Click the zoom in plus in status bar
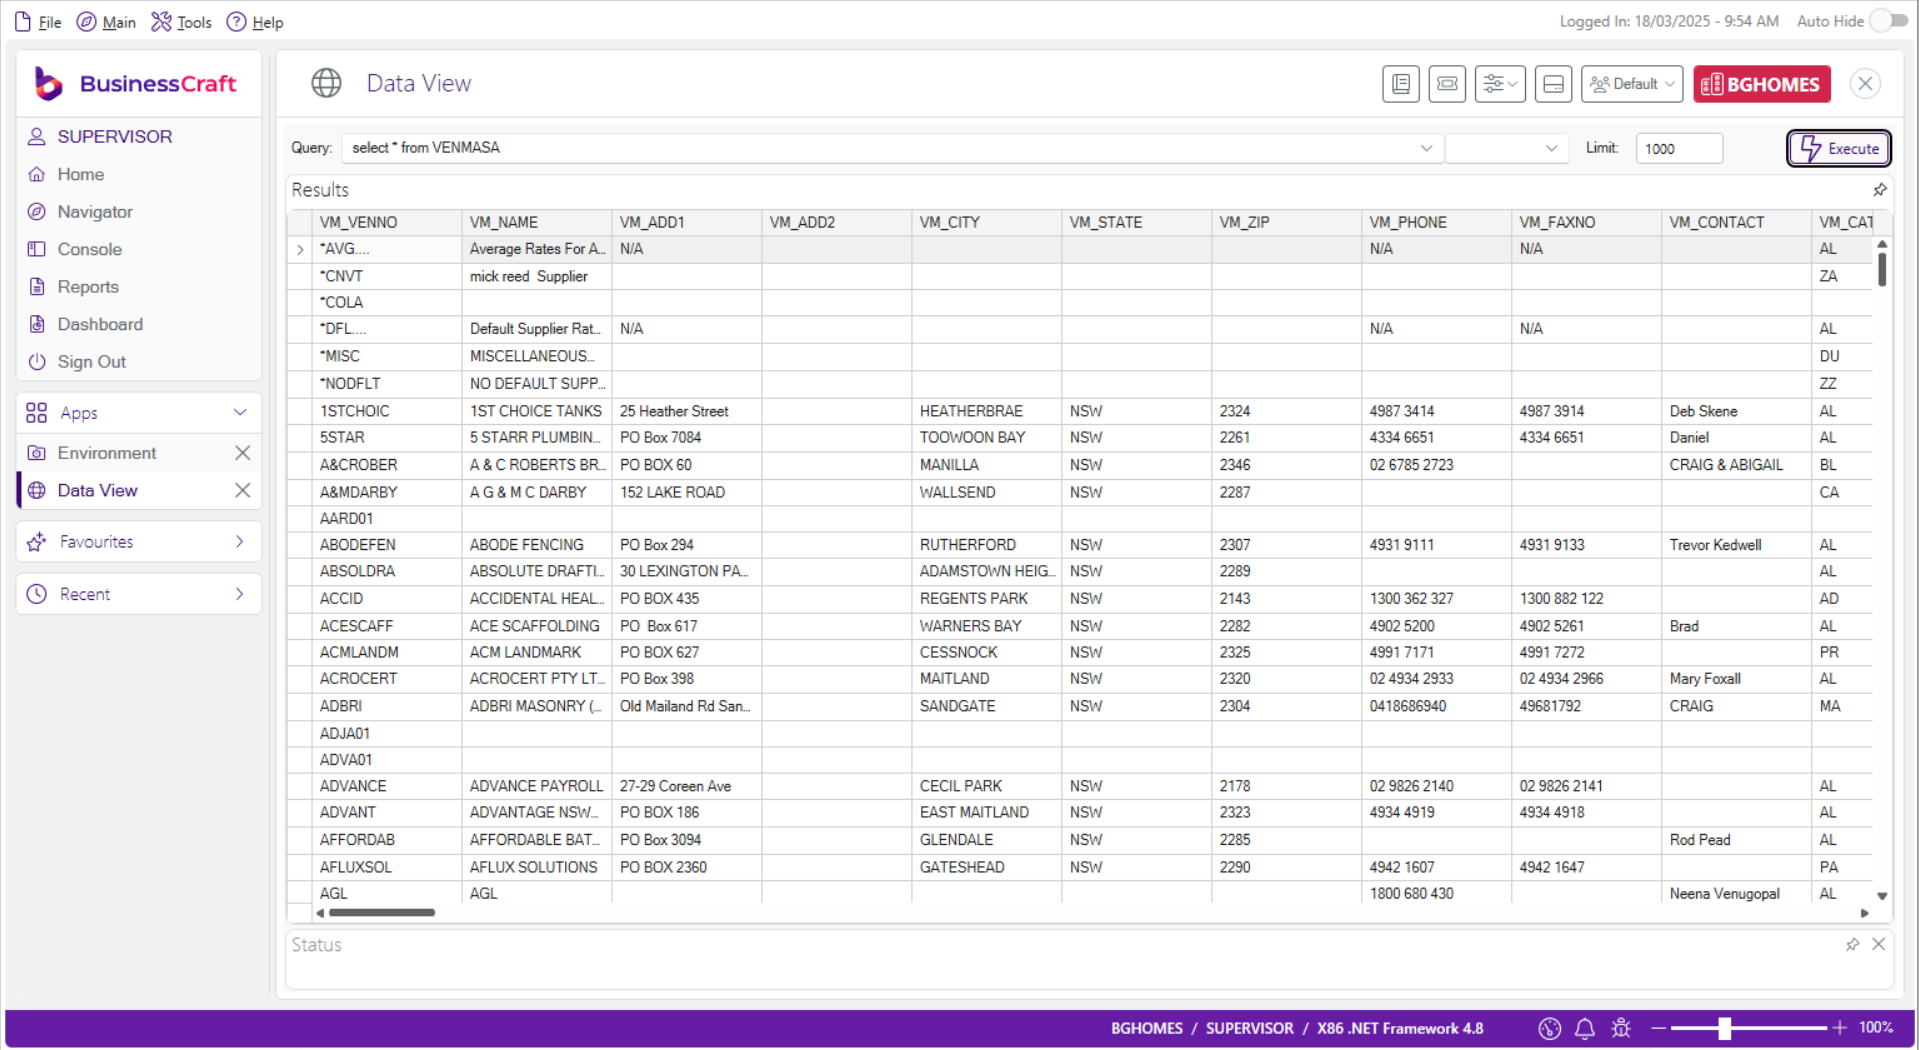This screenshot has height=1050, width=1919. click(1839, 1028)
